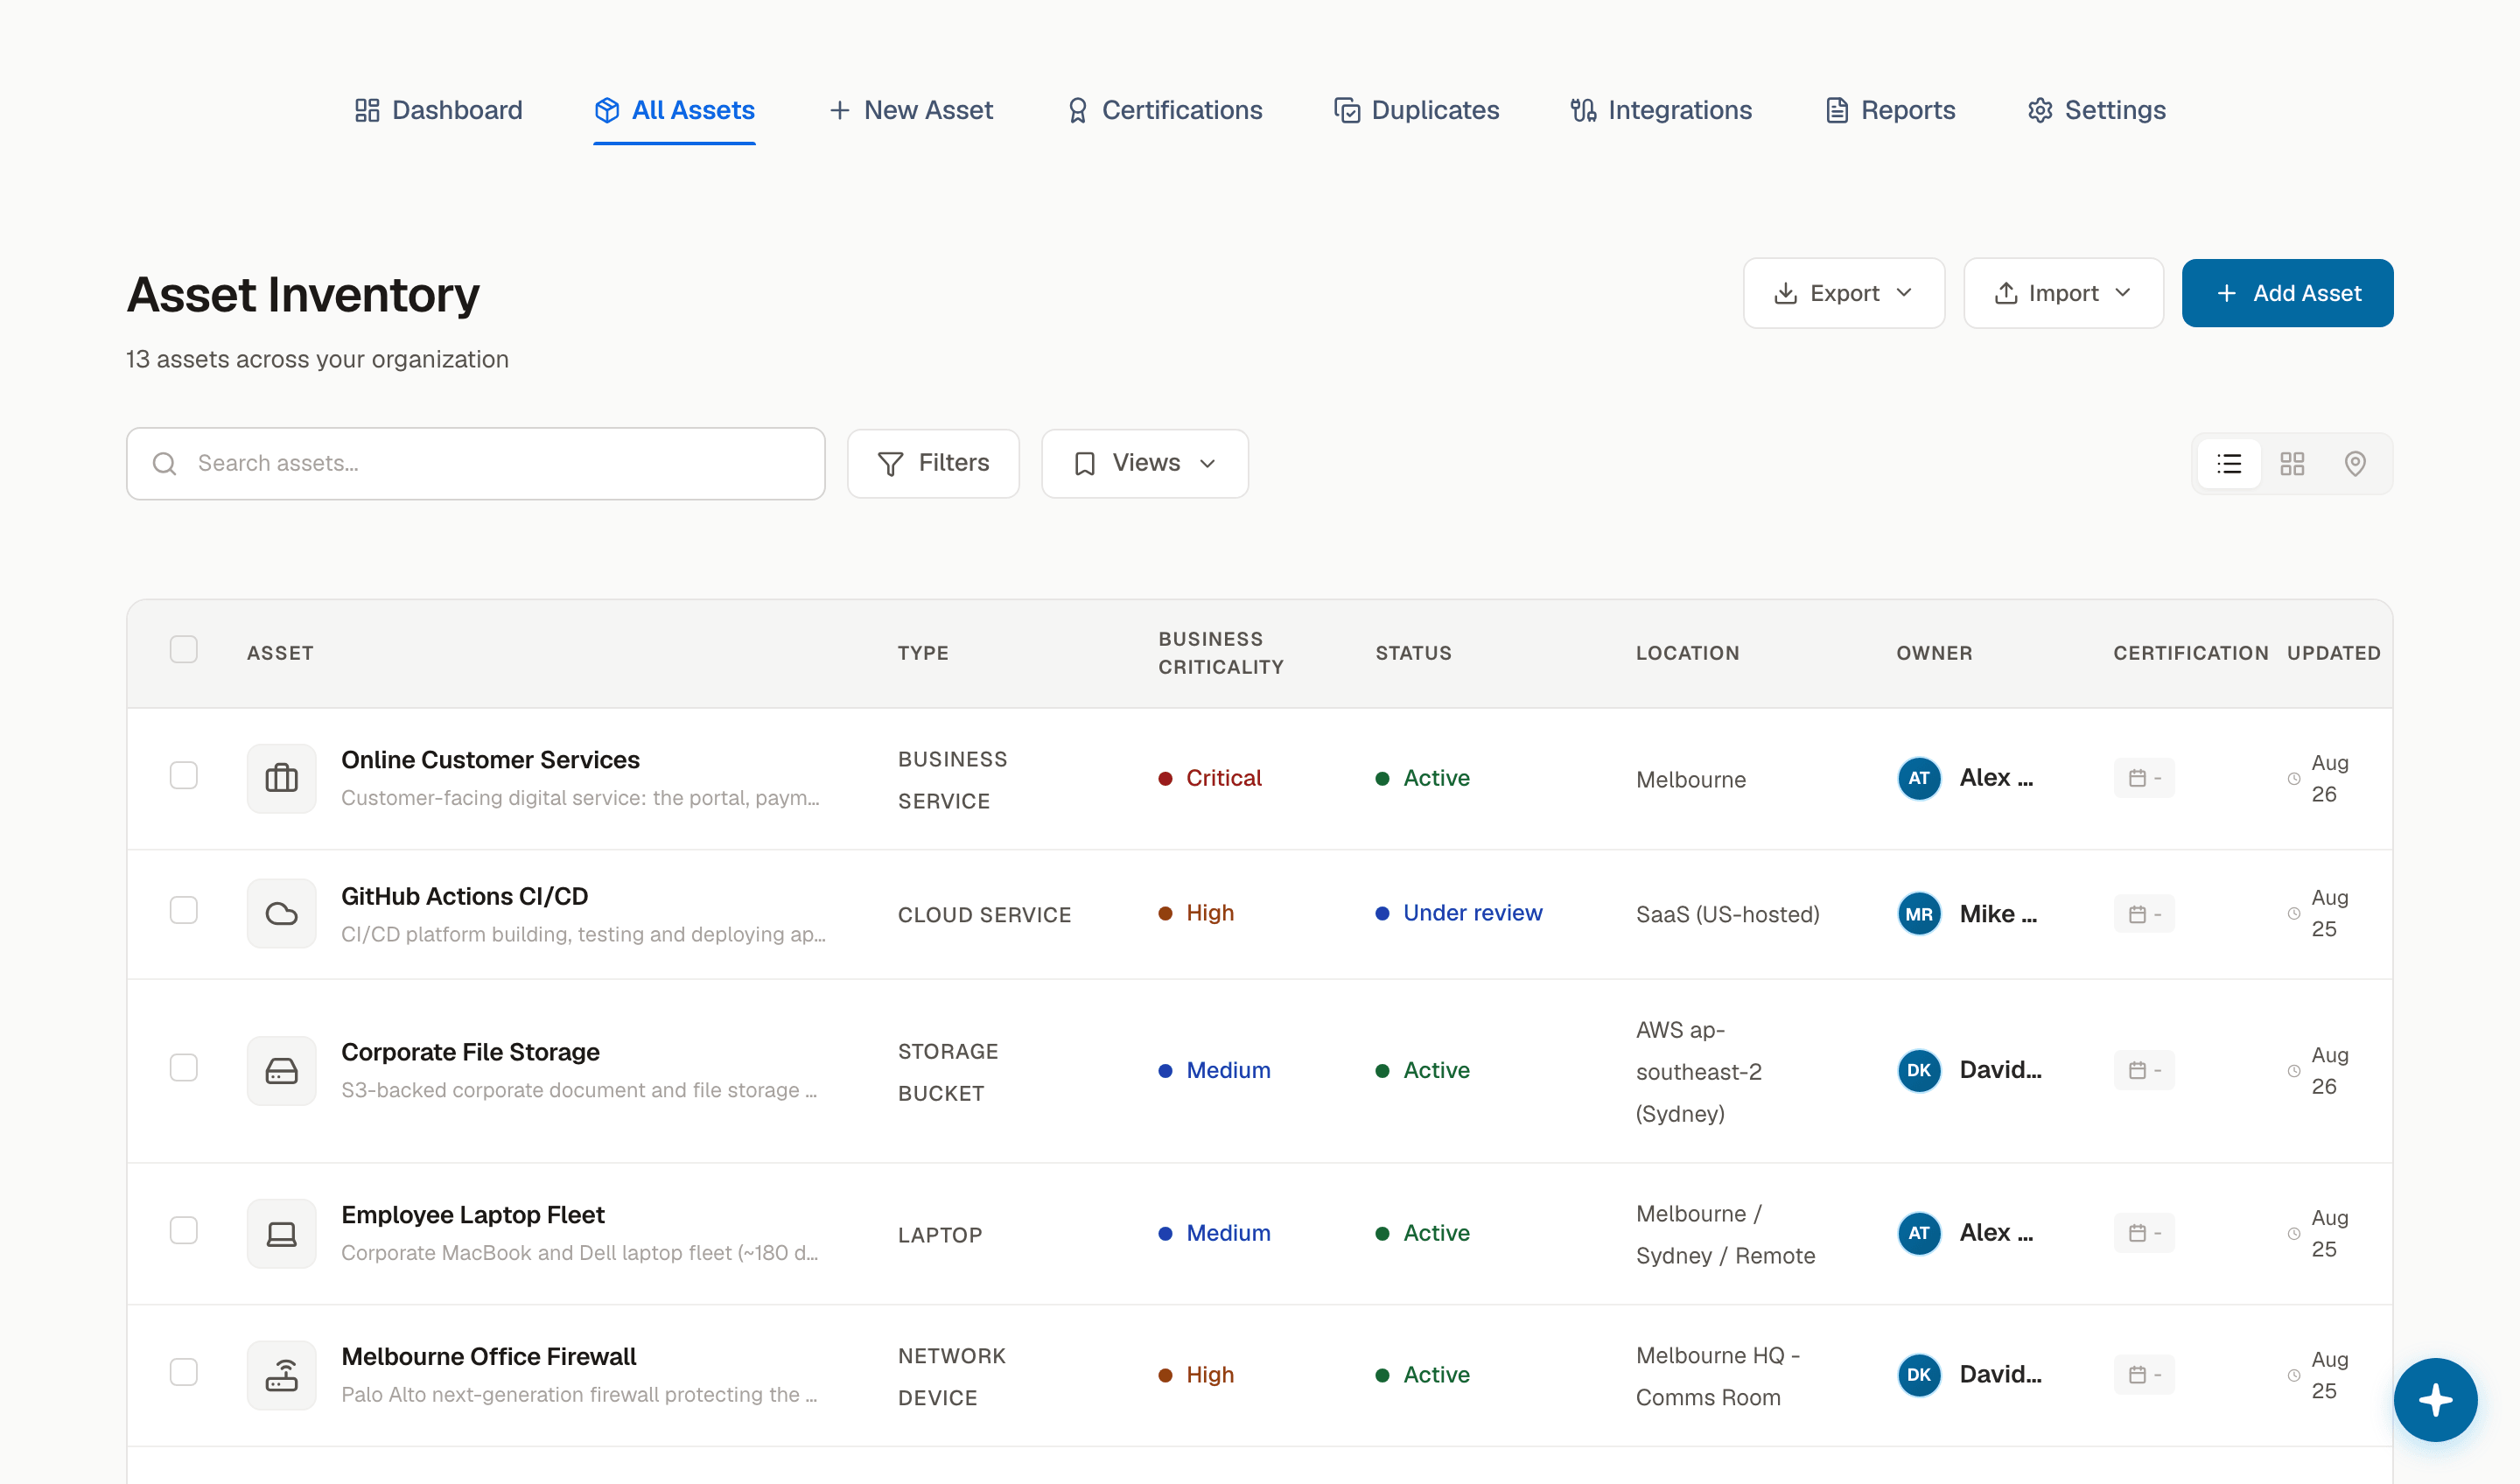Click the AT avatar in Employee Laptop Fleet row

(1919, 1234)
